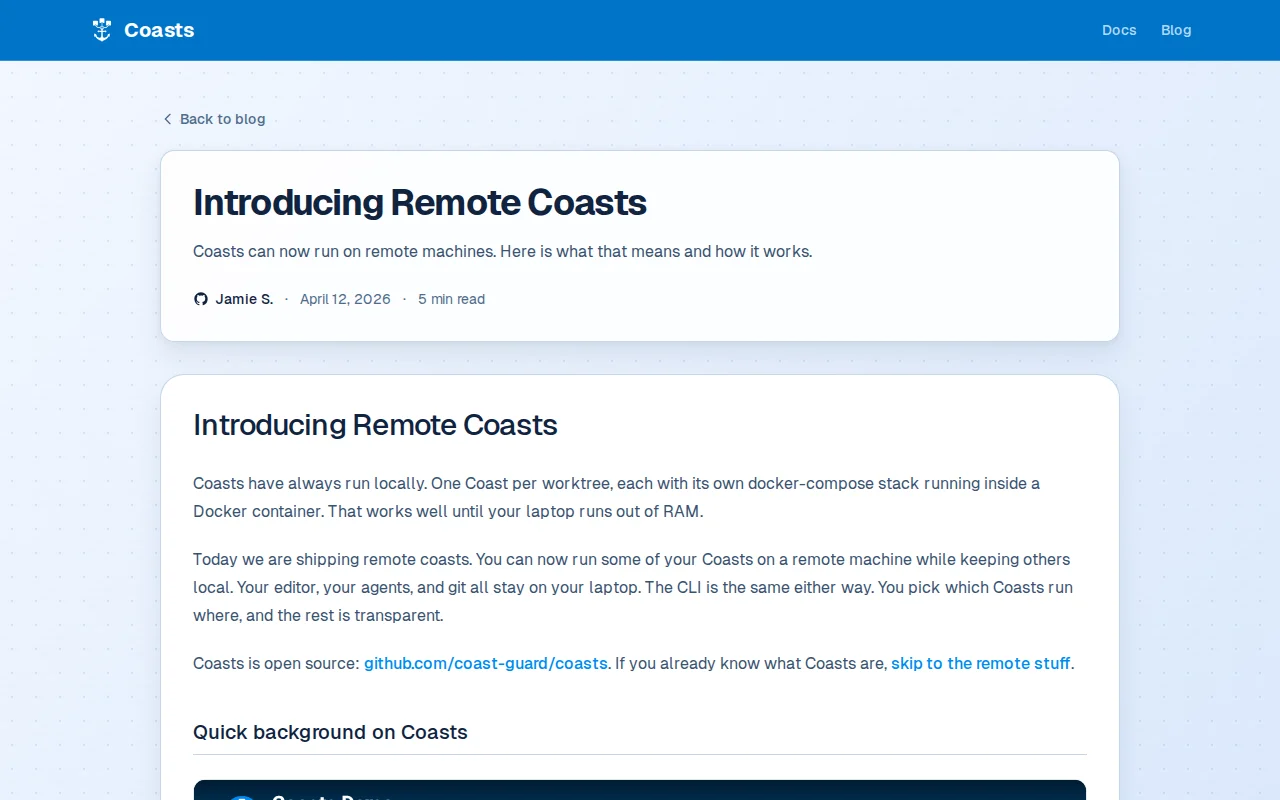The width and height of the screenshot is (1280, 800).
Task: Click the article body Introducing Remote Coasts heading
Action: (x=375, y=425)
